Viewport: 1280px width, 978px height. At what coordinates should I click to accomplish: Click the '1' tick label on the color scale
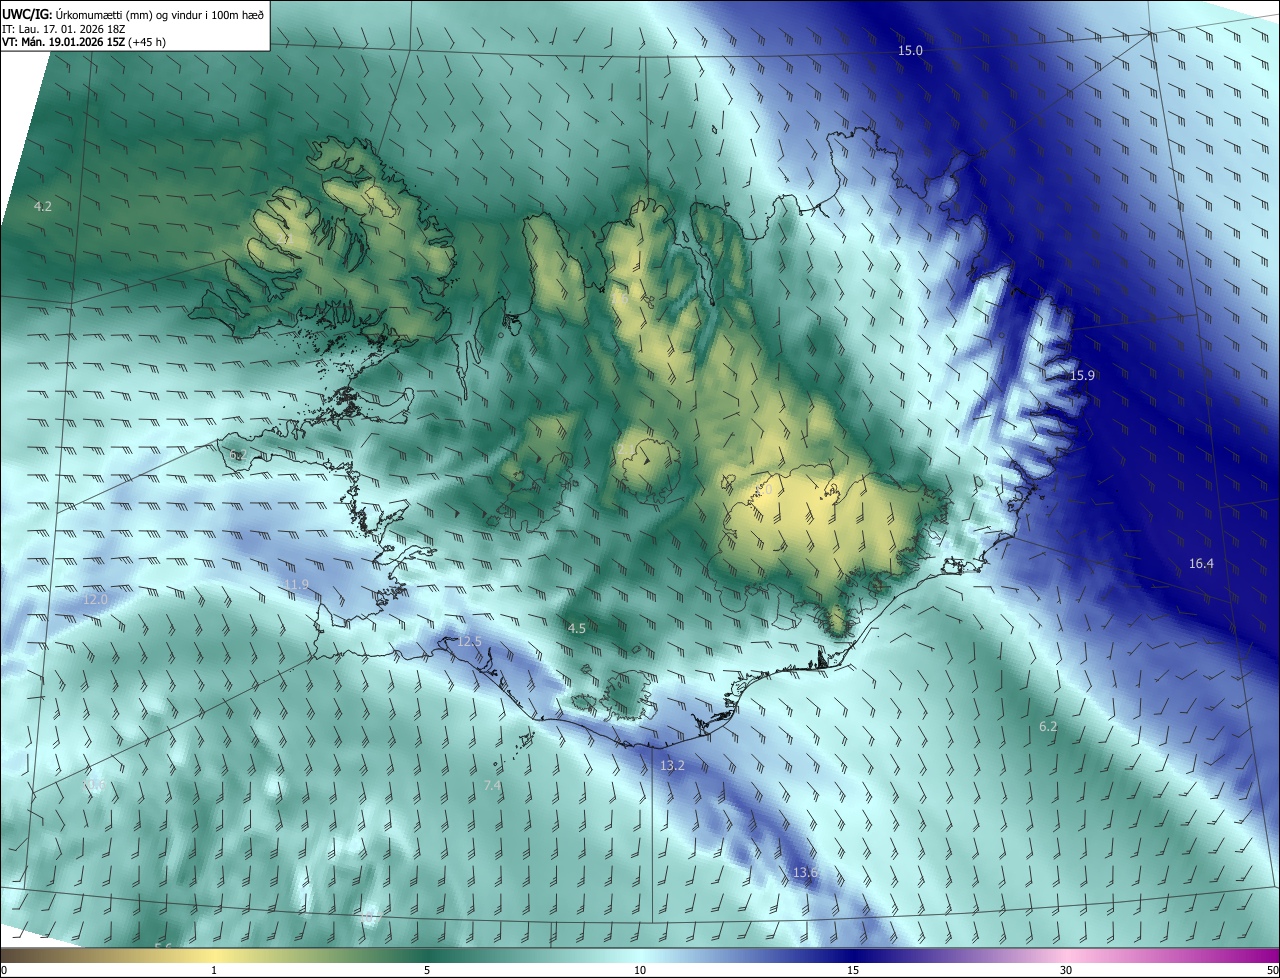(214, 970)
